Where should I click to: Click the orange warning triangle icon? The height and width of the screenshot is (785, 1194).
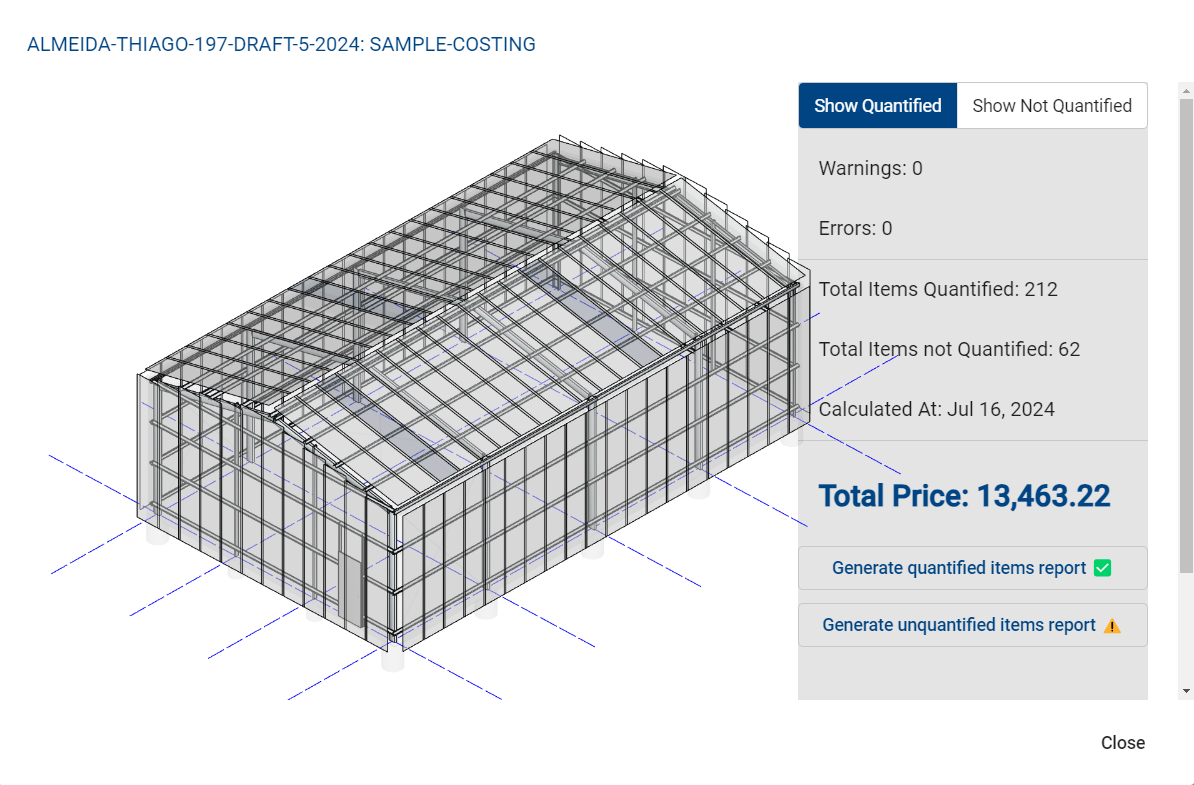(1112, 626)
